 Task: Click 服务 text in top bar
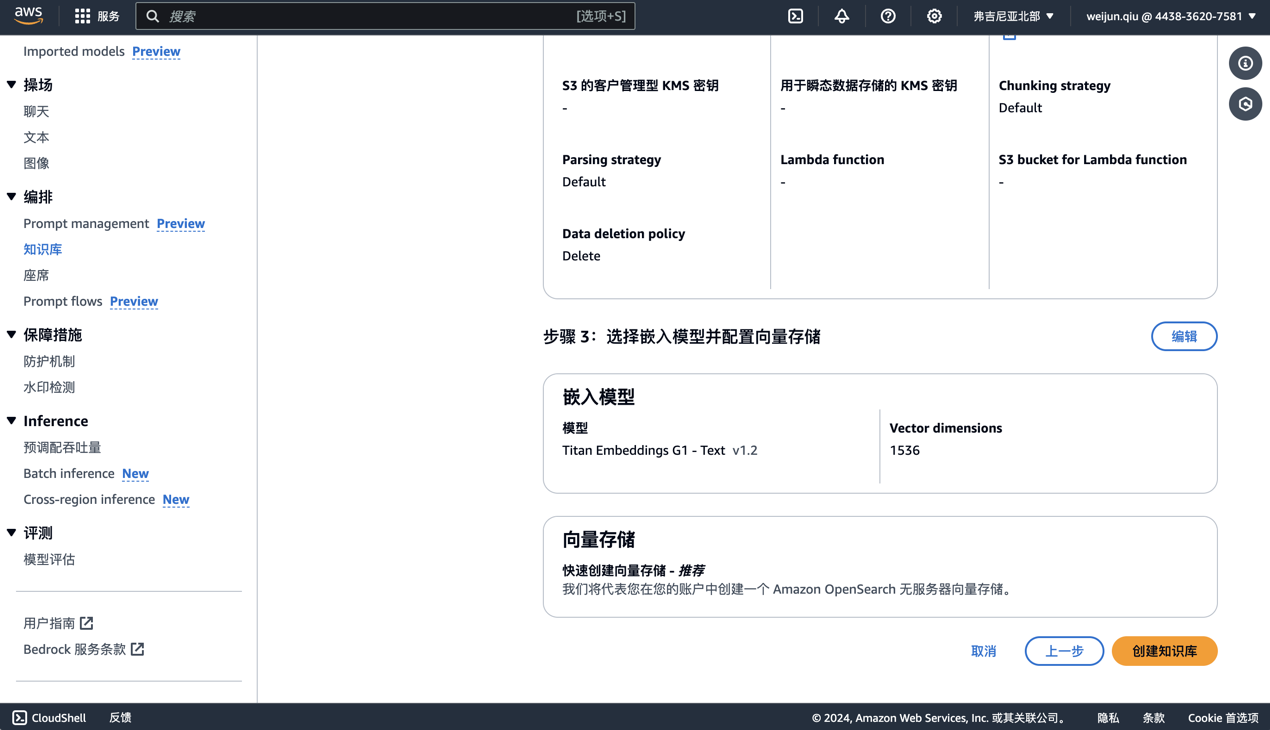108,16
